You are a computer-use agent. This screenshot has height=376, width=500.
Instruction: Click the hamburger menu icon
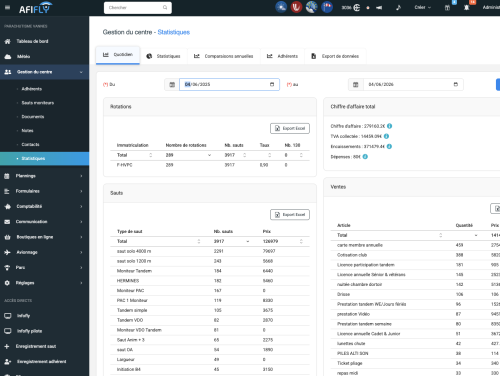pos(7,7)
